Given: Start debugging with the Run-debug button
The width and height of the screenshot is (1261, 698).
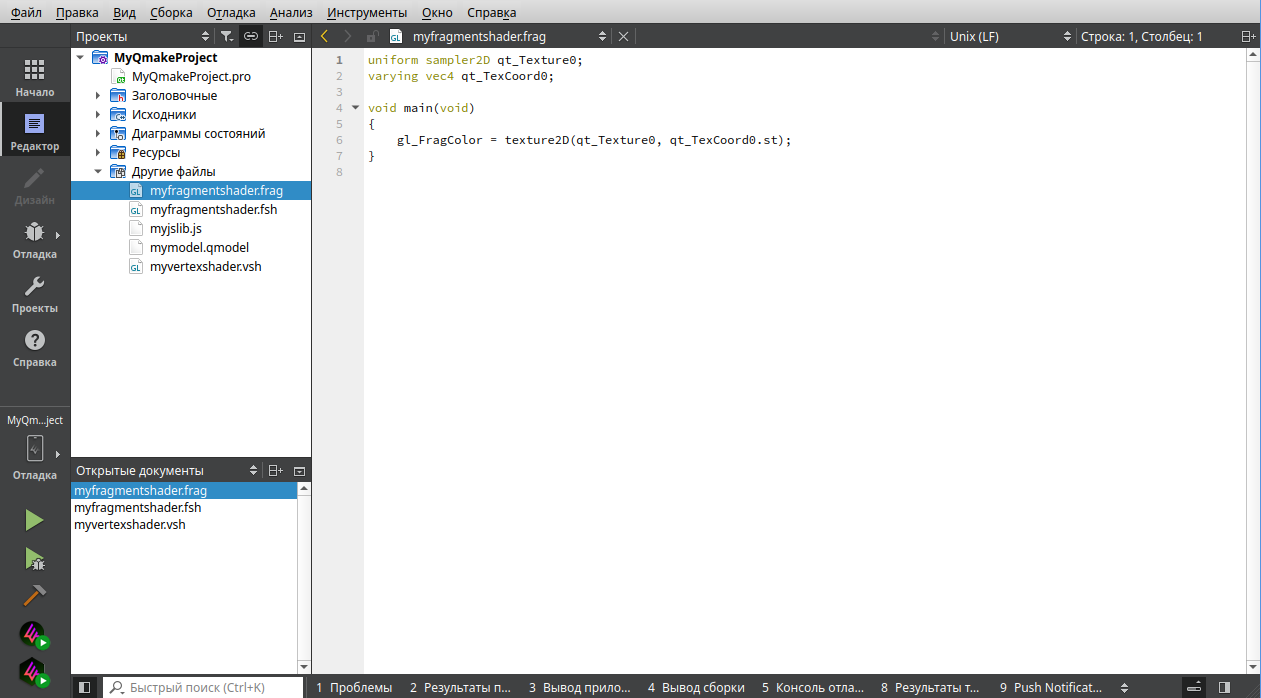Looking at the screenshot, I should click(x=34, y=558).
